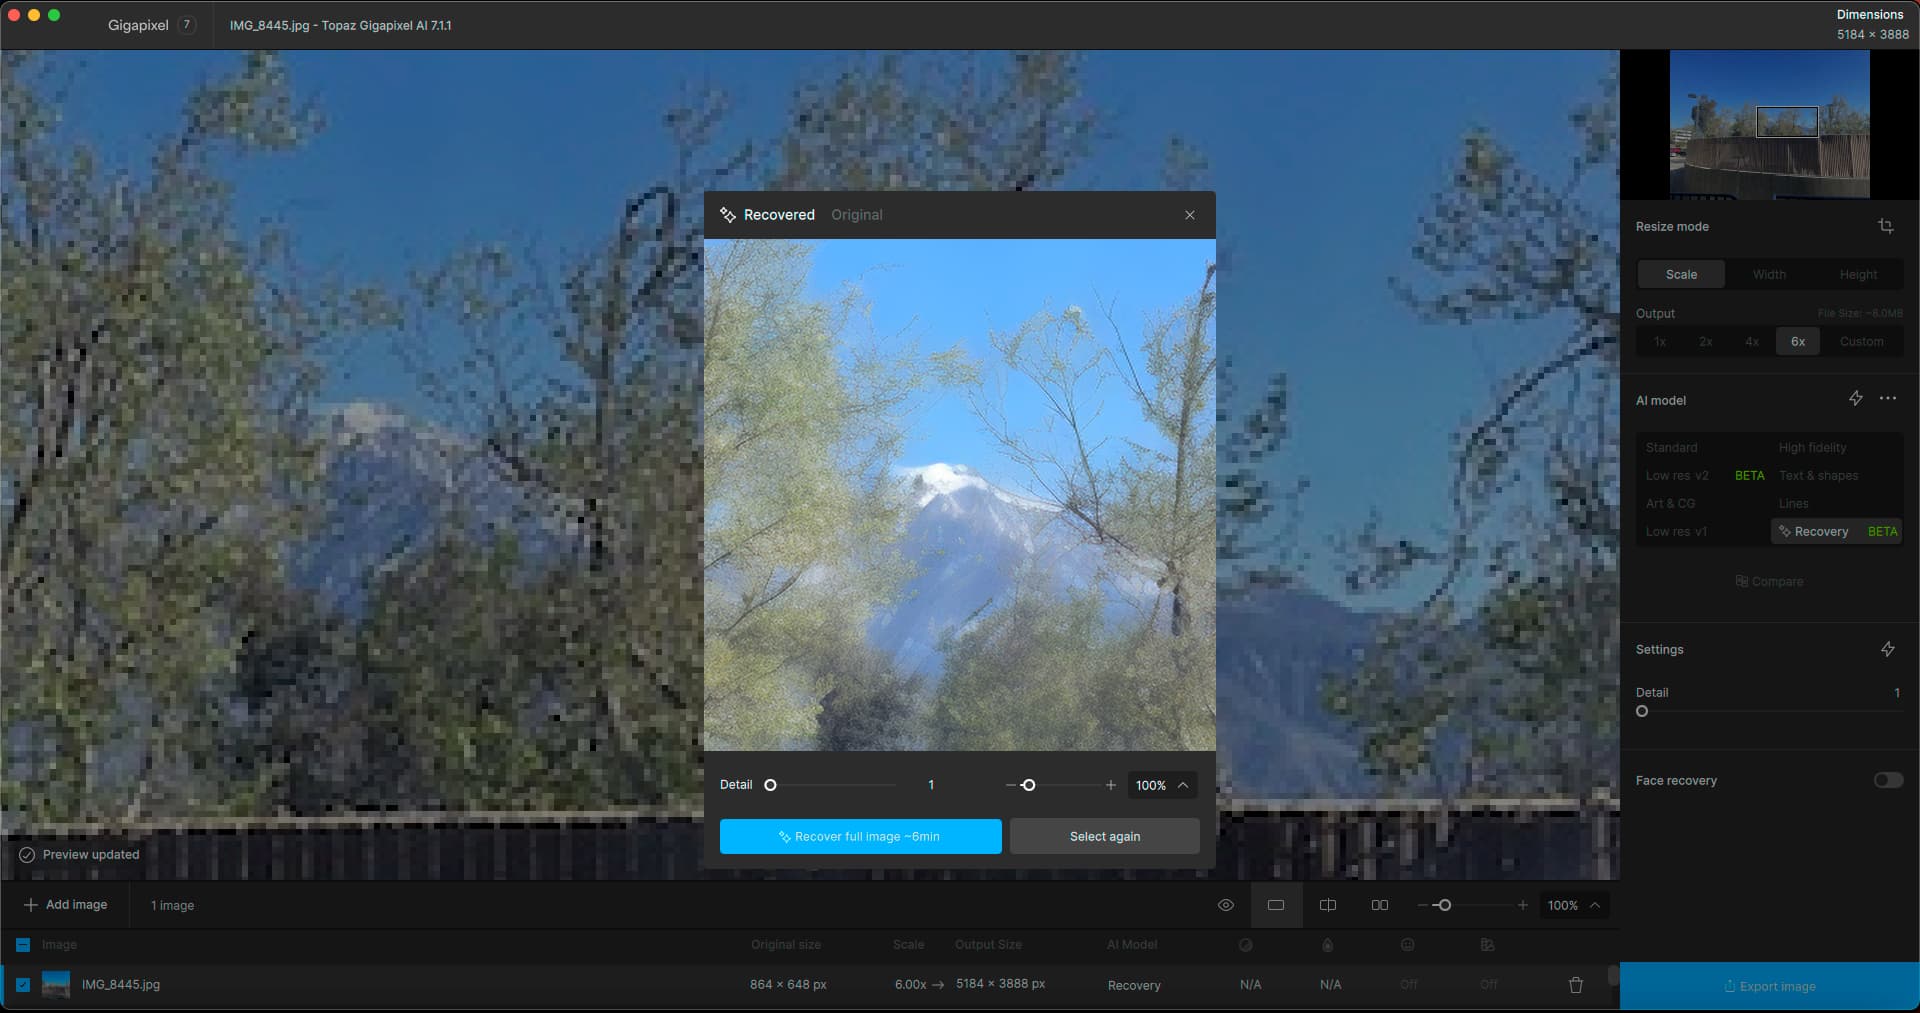
Task: Click the Settings lightning bolt icon
Action: 1887,649
